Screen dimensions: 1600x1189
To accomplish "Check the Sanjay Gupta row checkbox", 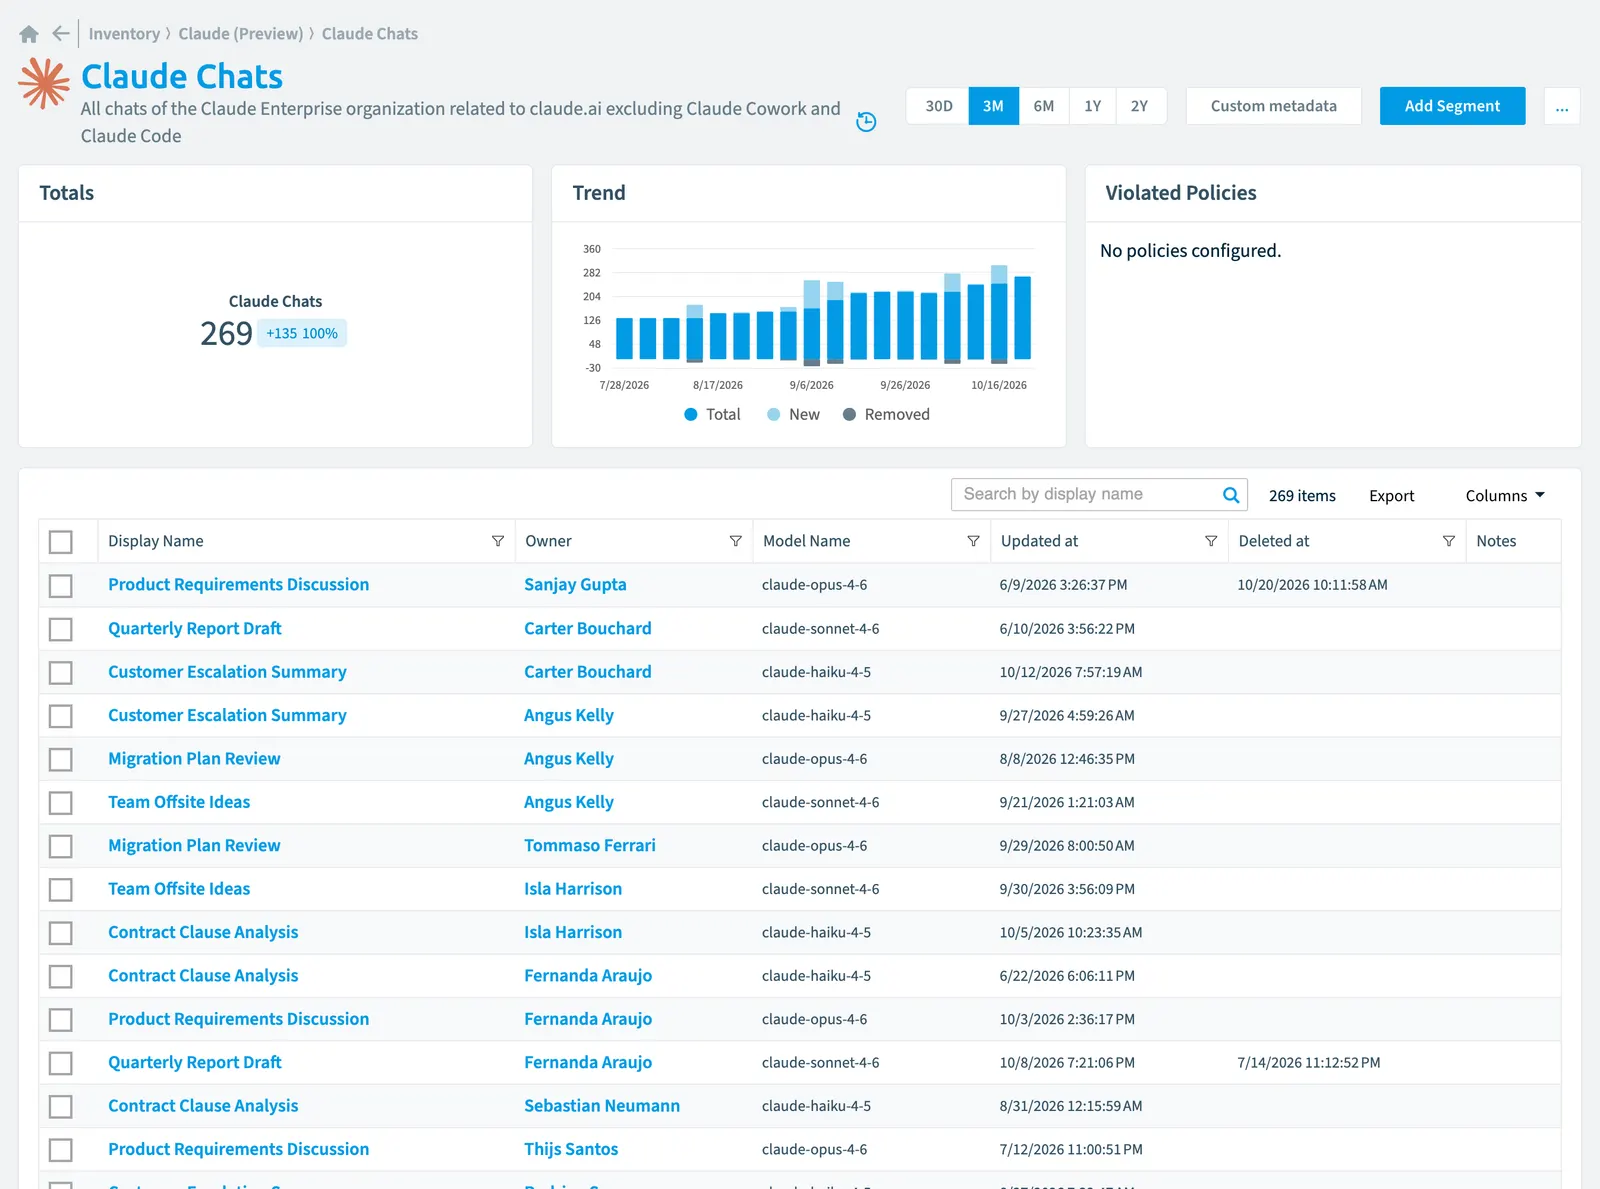I will click(61, 585).
